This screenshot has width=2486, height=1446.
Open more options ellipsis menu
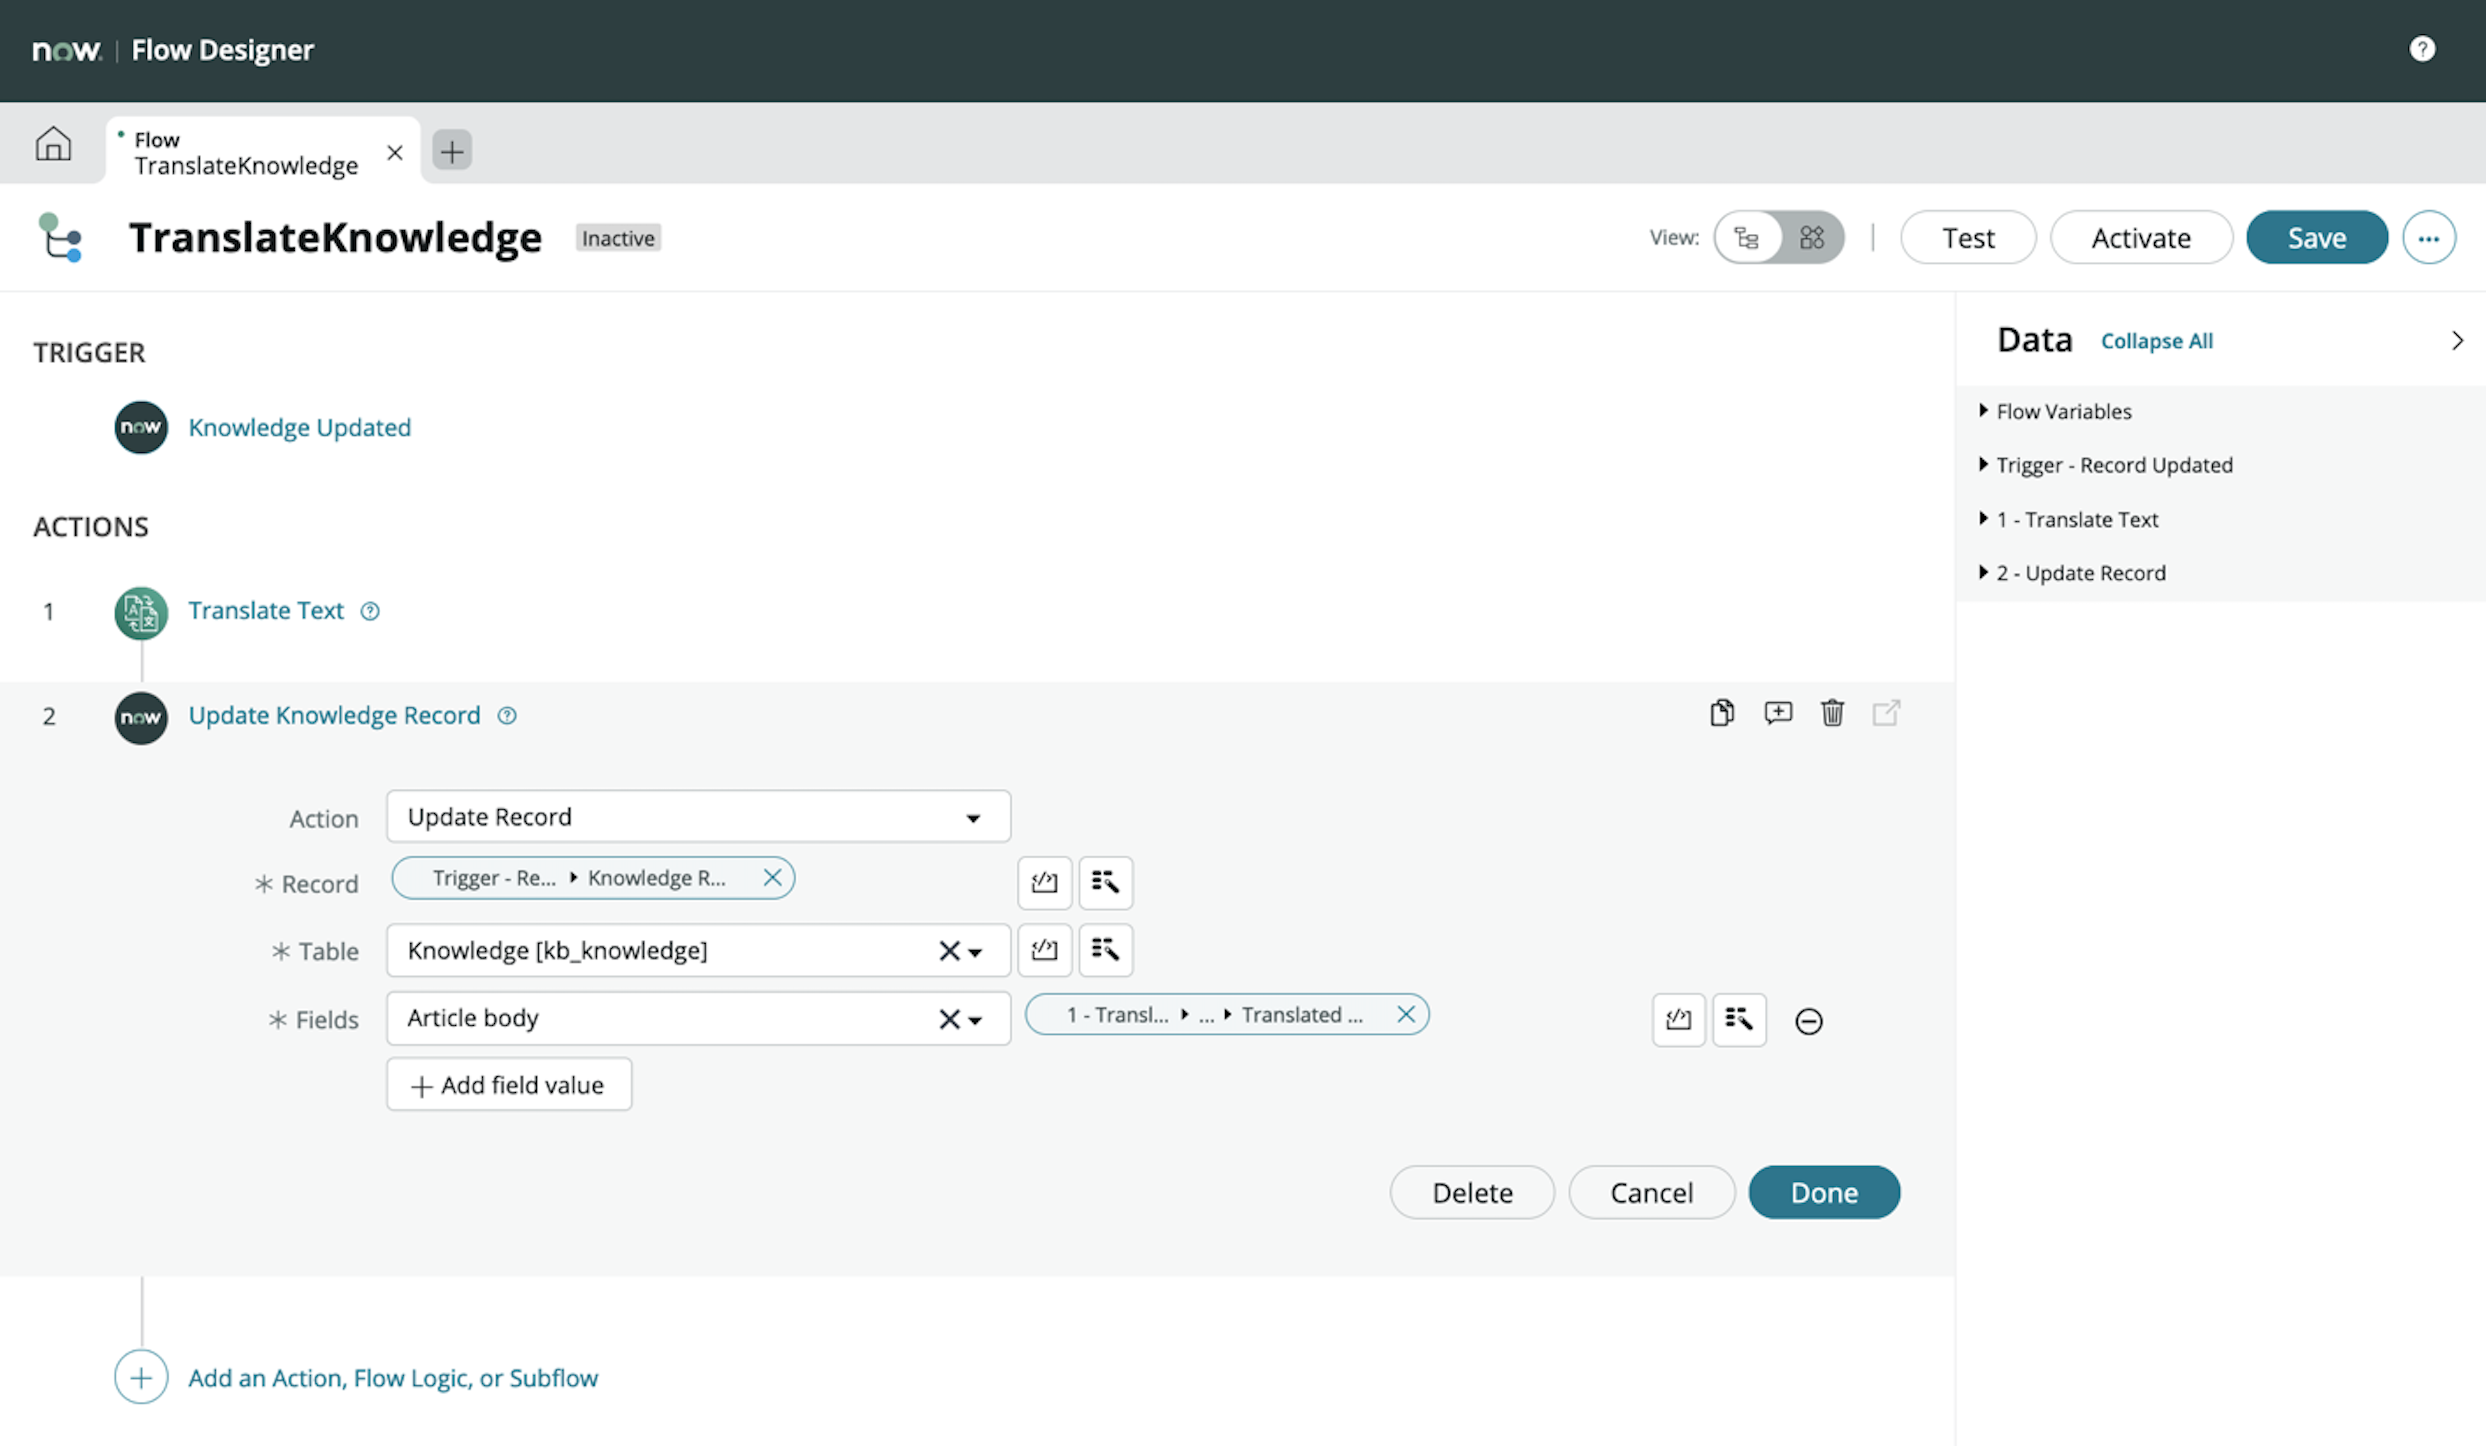coord(2428,238)
